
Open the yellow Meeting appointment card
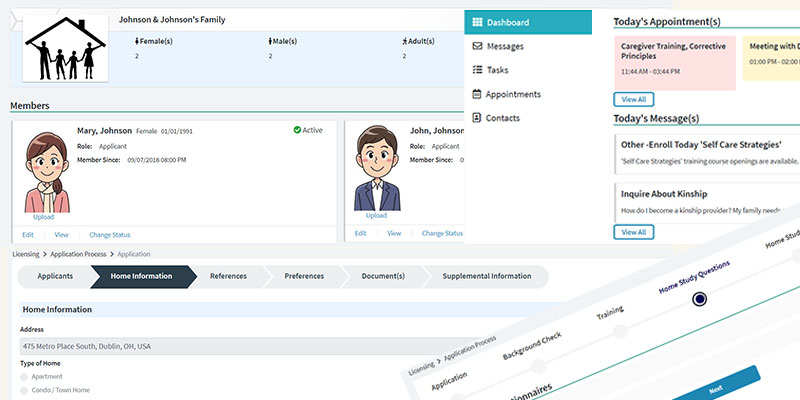point(771,58)
